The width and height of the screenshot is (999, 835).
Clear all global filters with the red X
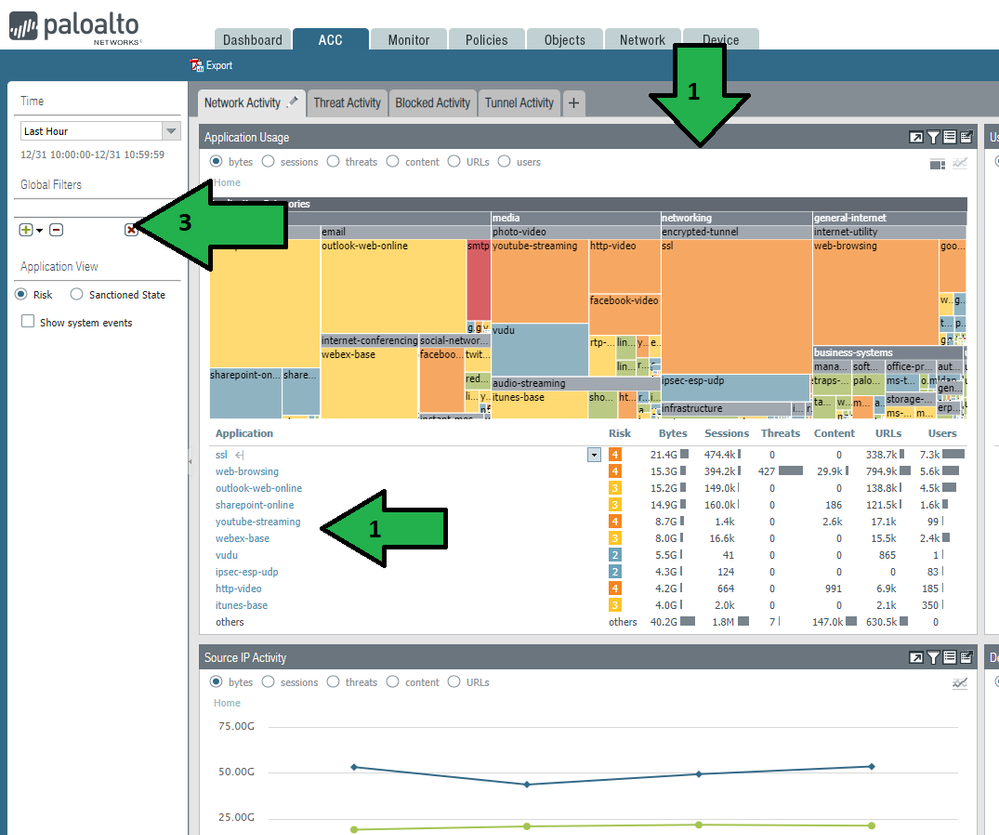tap(131, 230)
